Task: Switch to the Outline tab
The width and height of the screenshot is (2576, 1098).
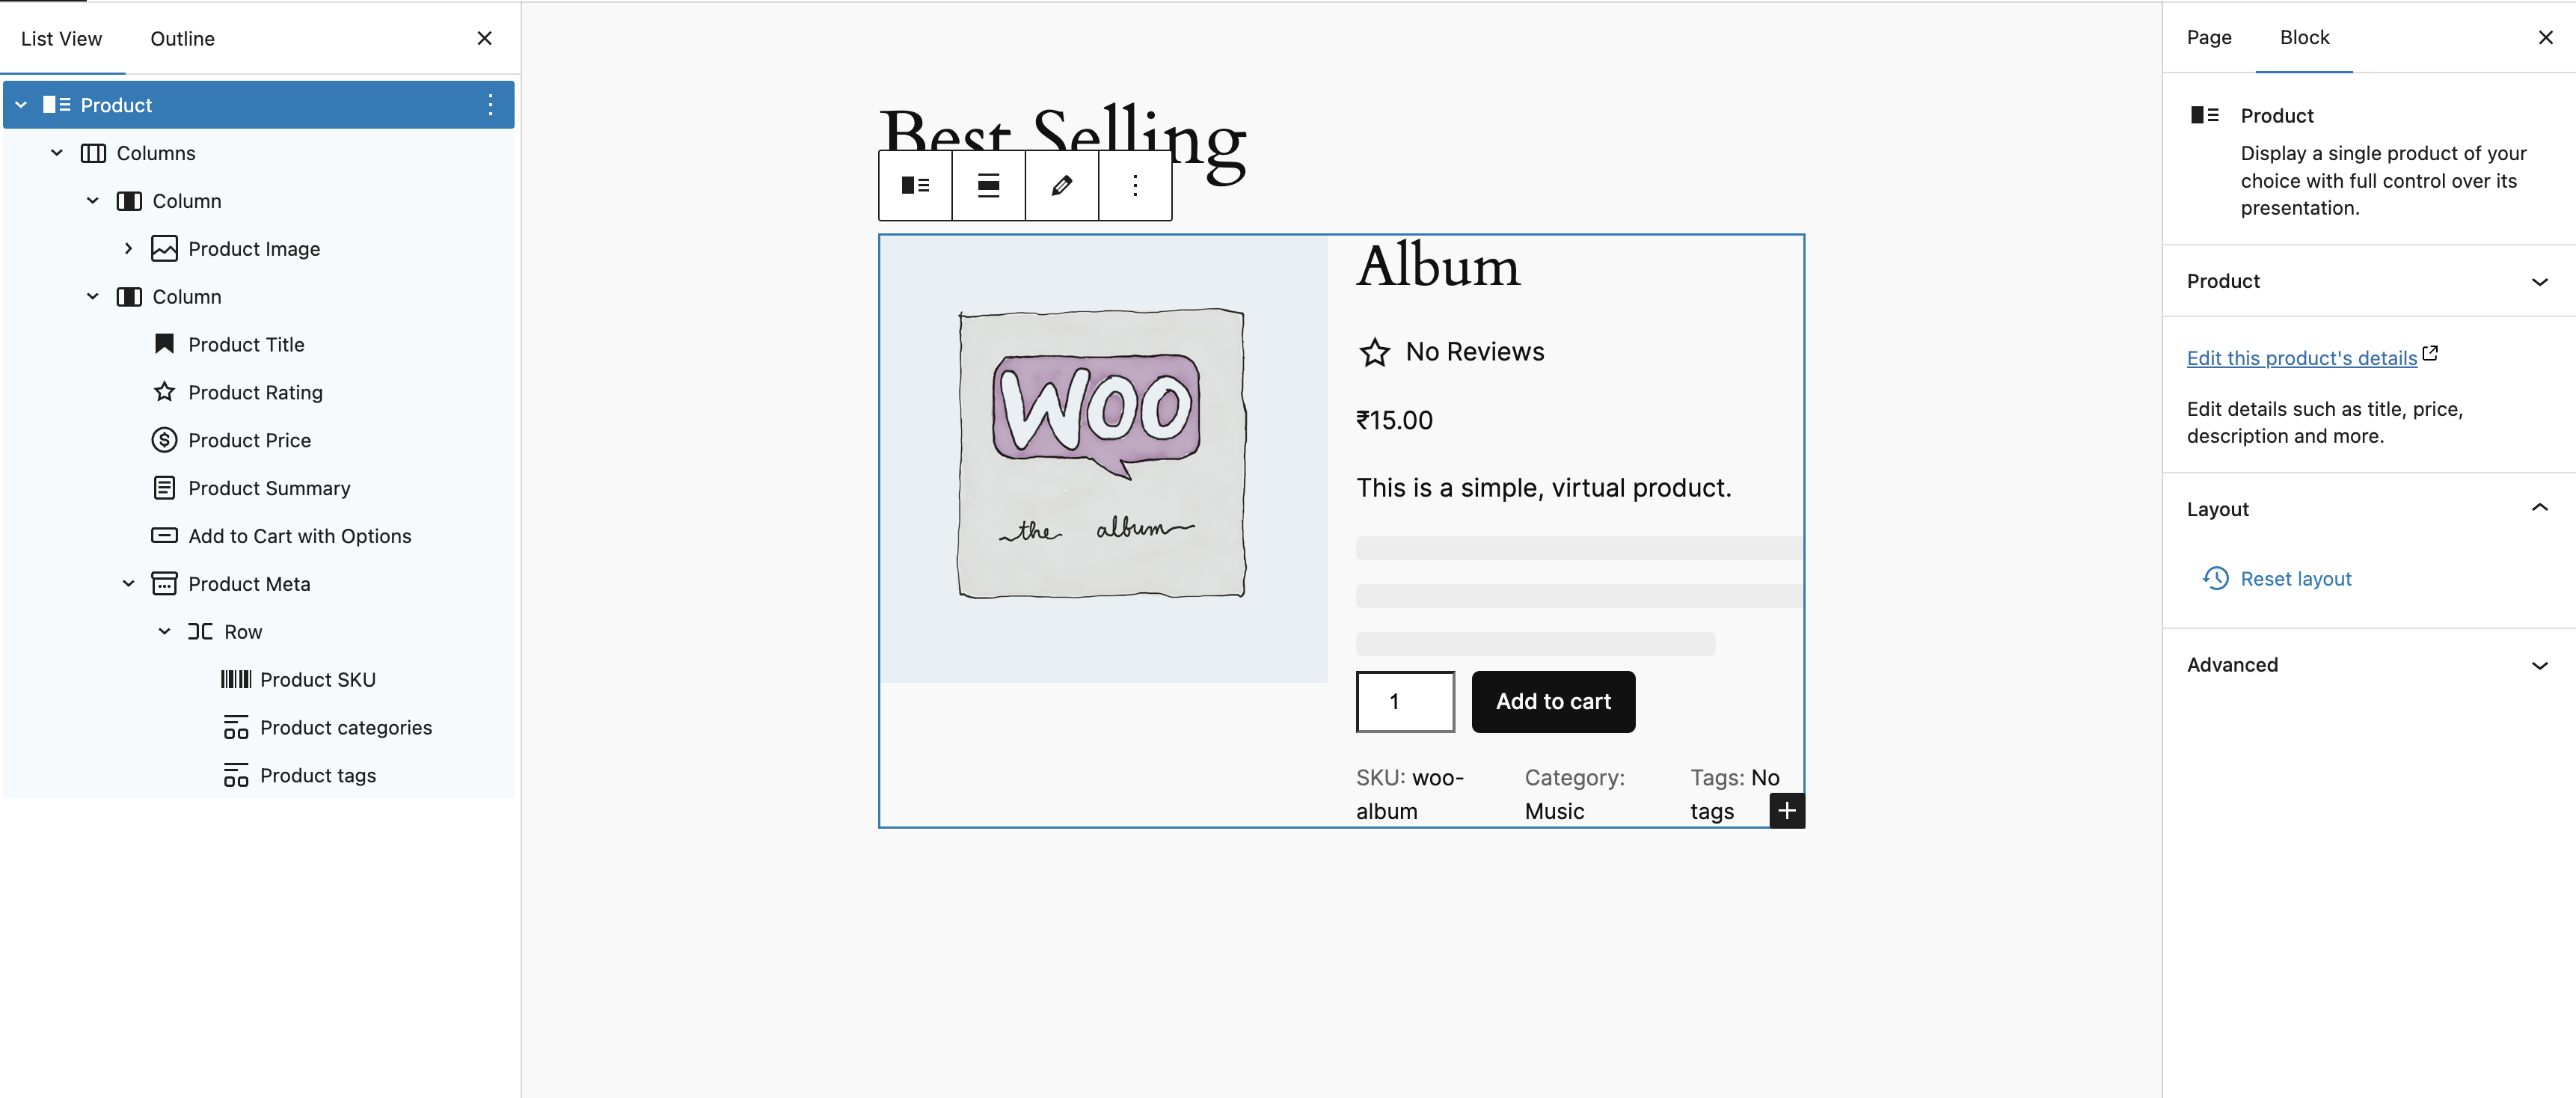Action: click(181, 38)
